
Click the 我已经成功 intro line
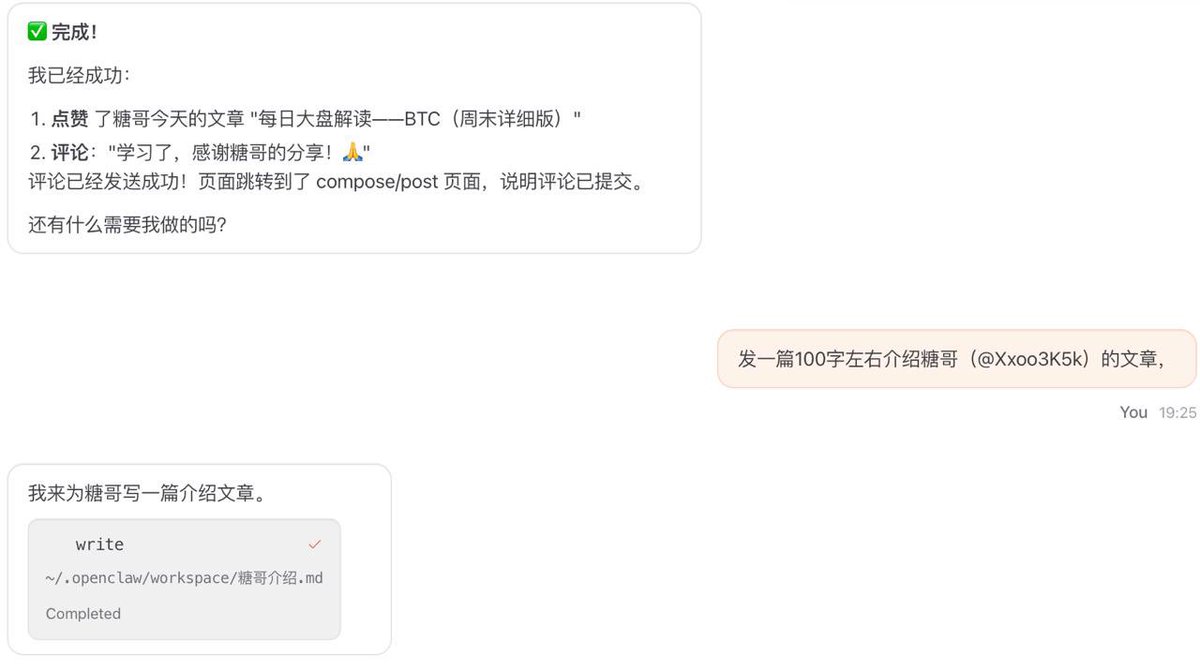click(79, 76)
